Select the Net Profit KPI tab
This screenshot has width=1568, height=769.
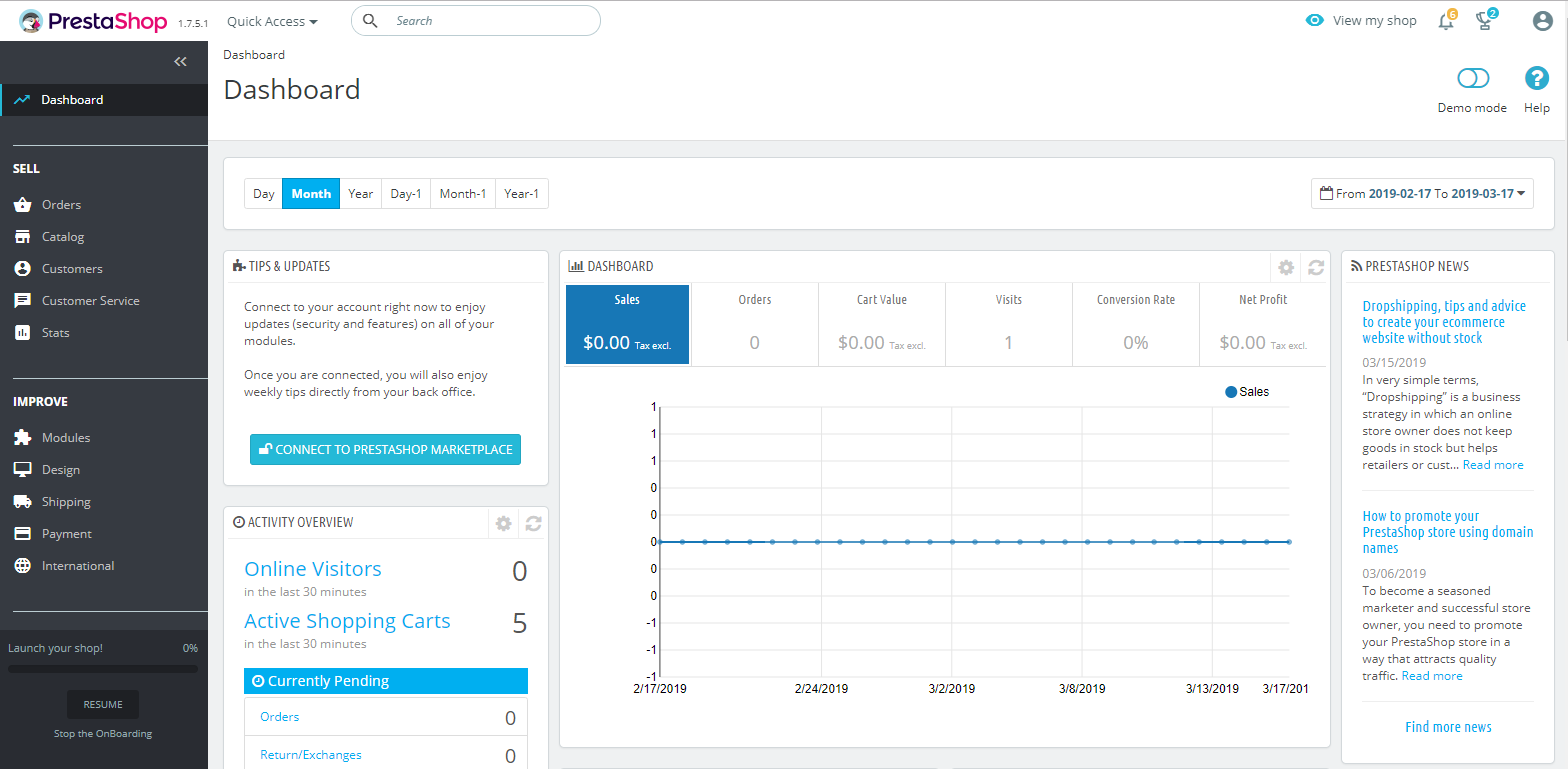pyautogui.click(x=1262, y=325)
